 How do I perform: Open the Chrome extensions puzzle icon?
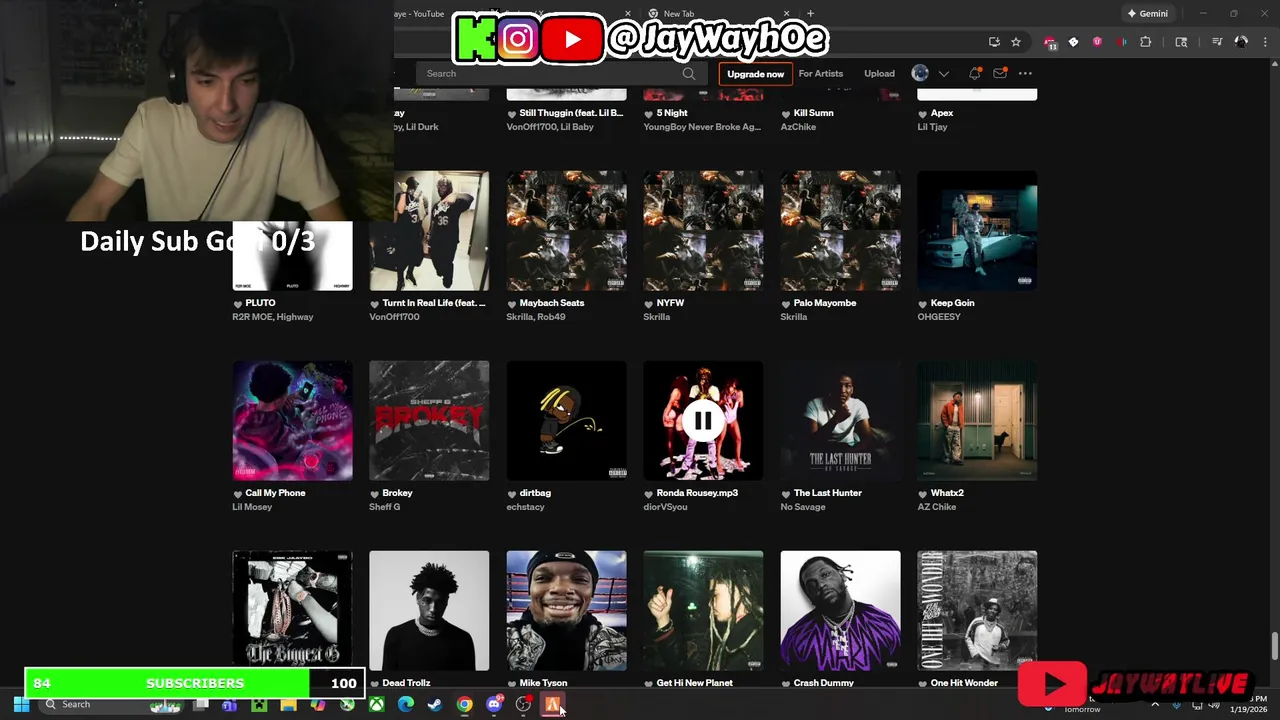(x=1146, y=42)
